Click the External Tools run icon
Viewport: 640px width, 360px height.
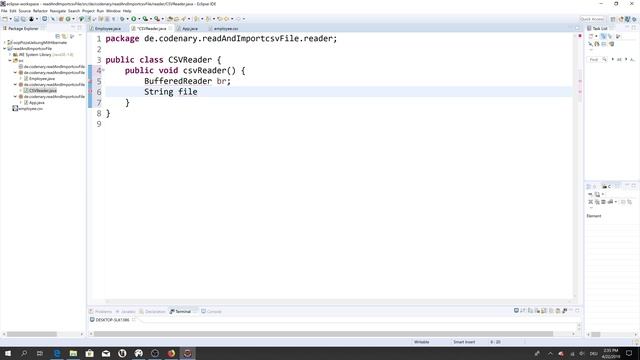click(x=157, y=19)
